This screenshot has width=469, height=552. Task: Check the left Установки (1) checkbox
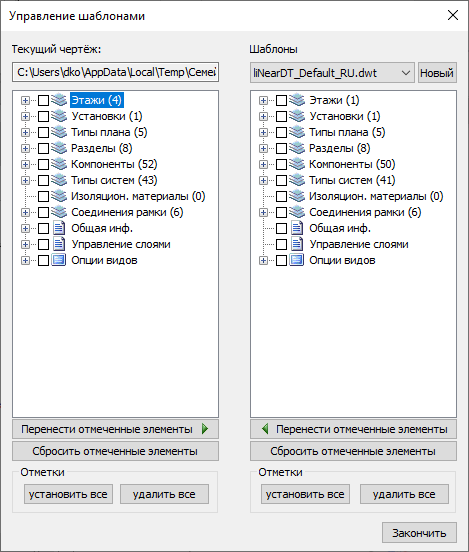pyautogui.click(x=43, y=116)
